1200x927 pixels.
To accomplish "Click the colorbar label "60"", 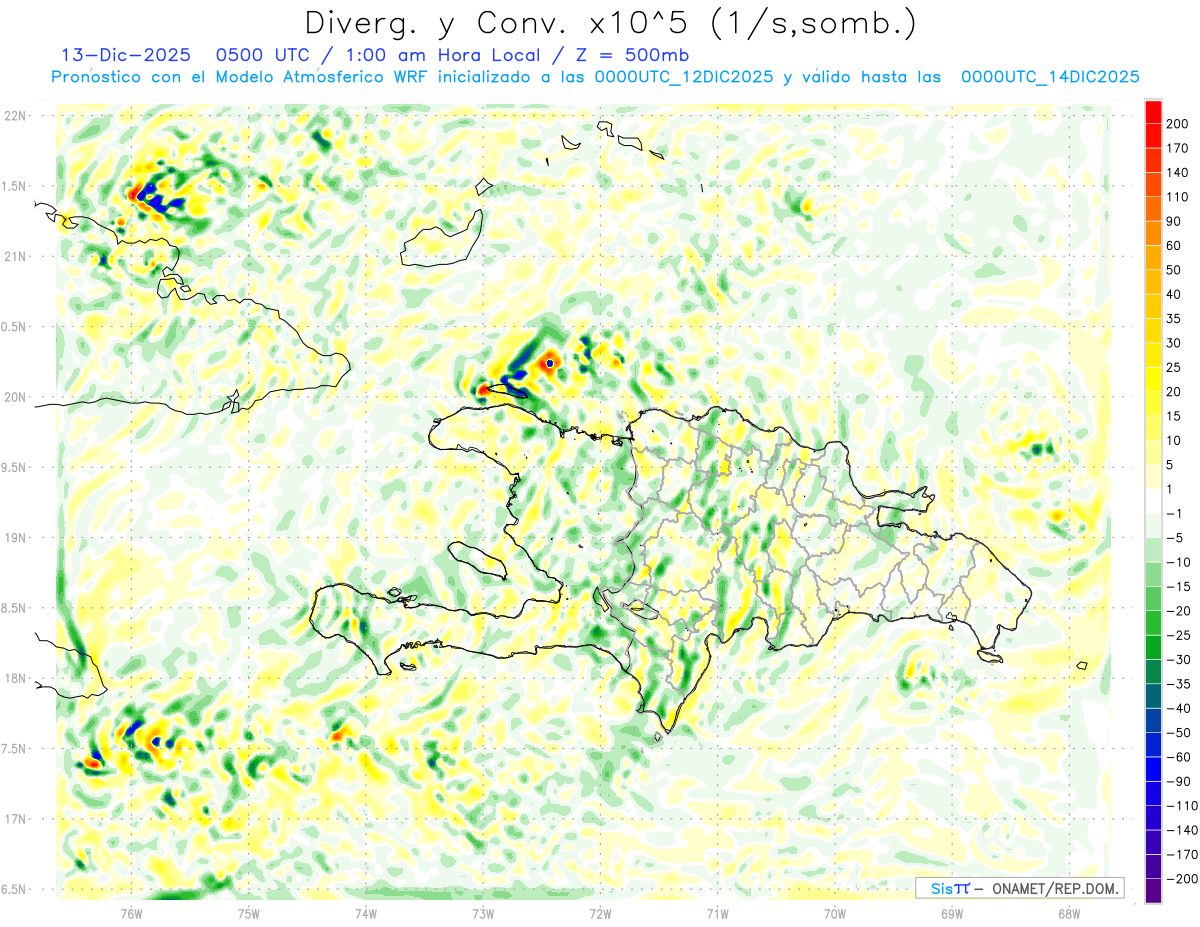I will pos(1175,246).
